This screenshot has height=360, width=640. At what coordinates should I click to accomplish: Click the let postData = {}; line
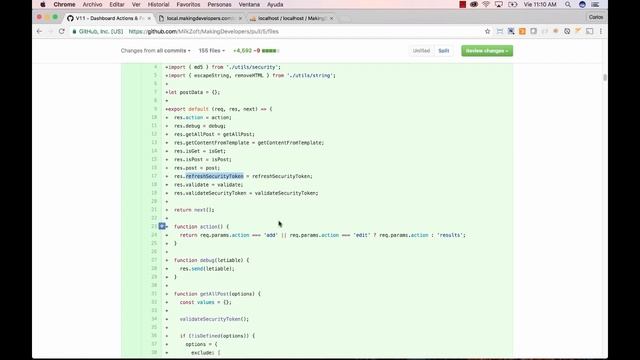click(194, 92)
